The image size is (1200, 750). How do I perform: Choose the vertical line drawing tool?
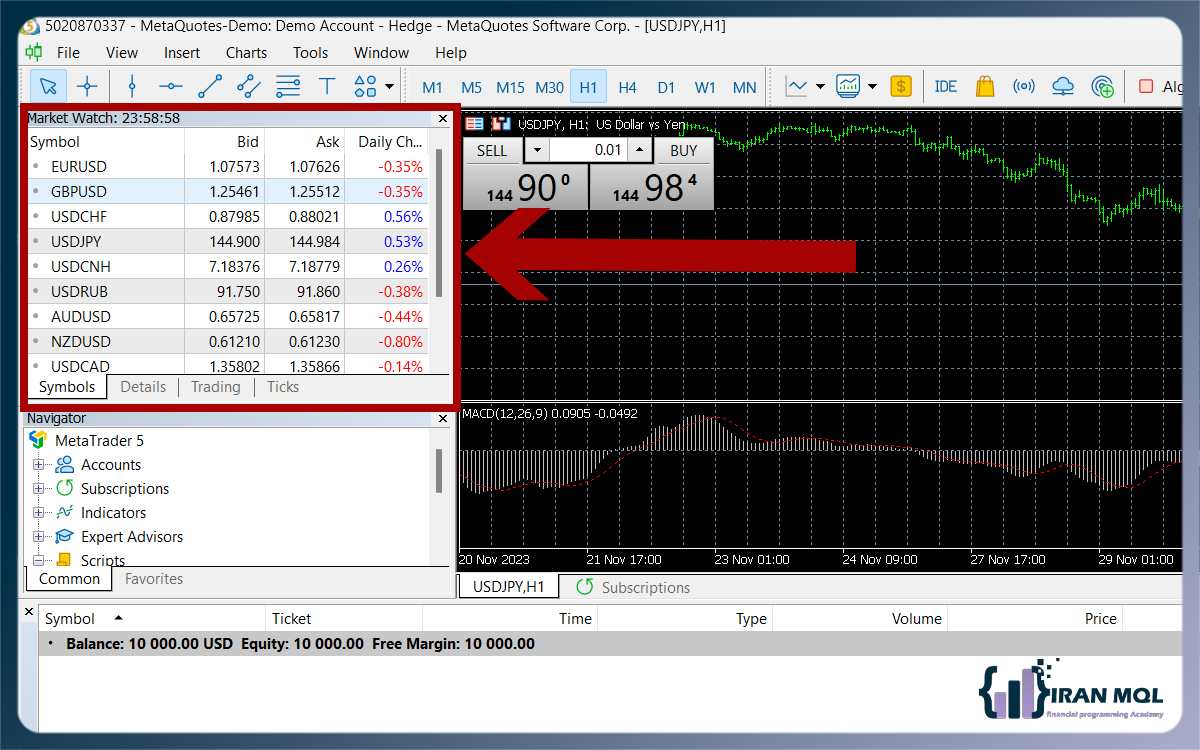pyautogui.click(x=132, y=87)
